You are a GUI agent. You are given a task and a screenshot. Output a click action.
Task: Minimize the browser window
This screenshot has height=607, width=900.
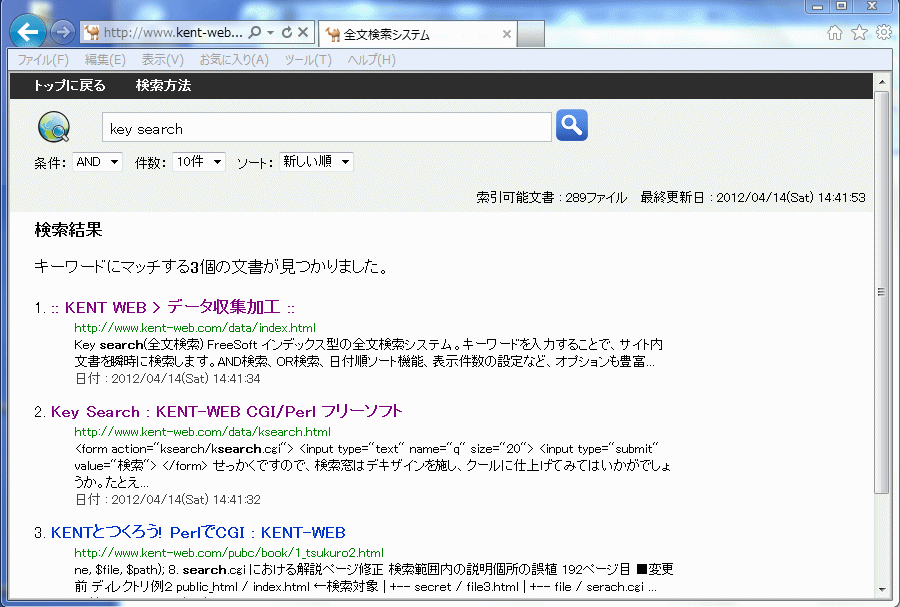817,6
